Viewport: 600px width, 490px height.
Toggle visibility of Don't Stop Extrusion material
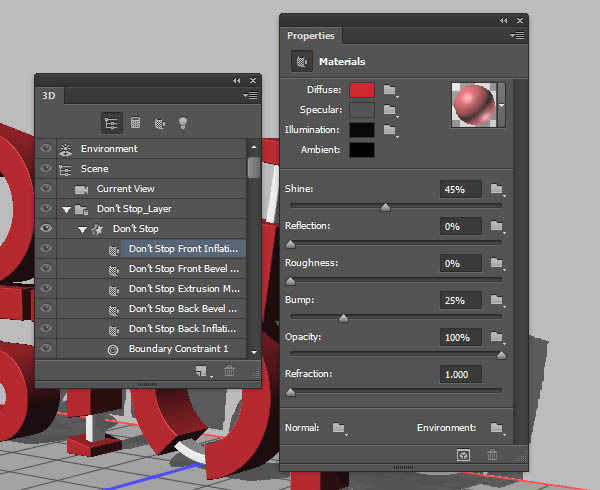coord(46,288)
